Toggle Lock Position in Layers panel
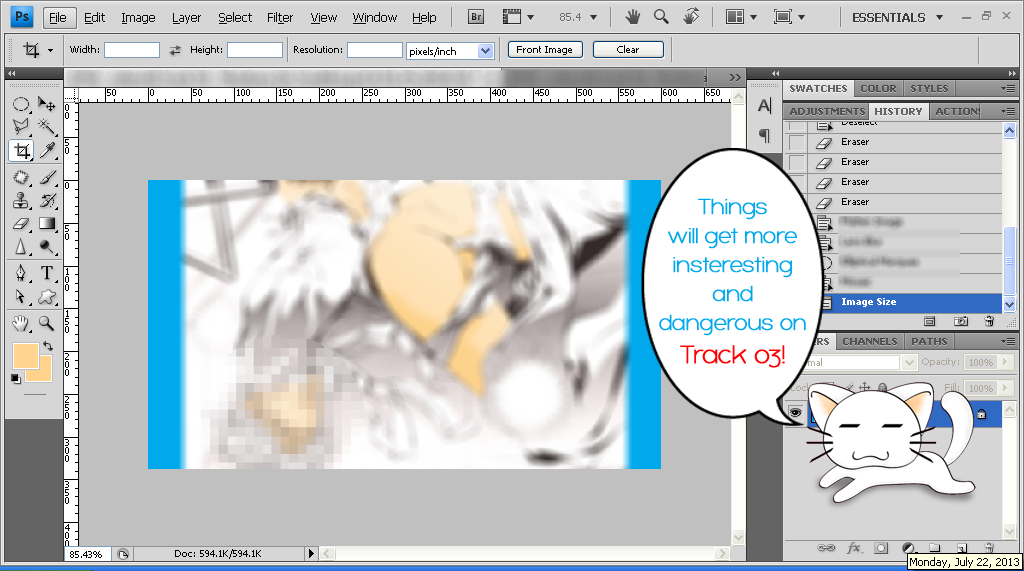1024x571 pixels. pyautogui.click(x=865, y=387)
